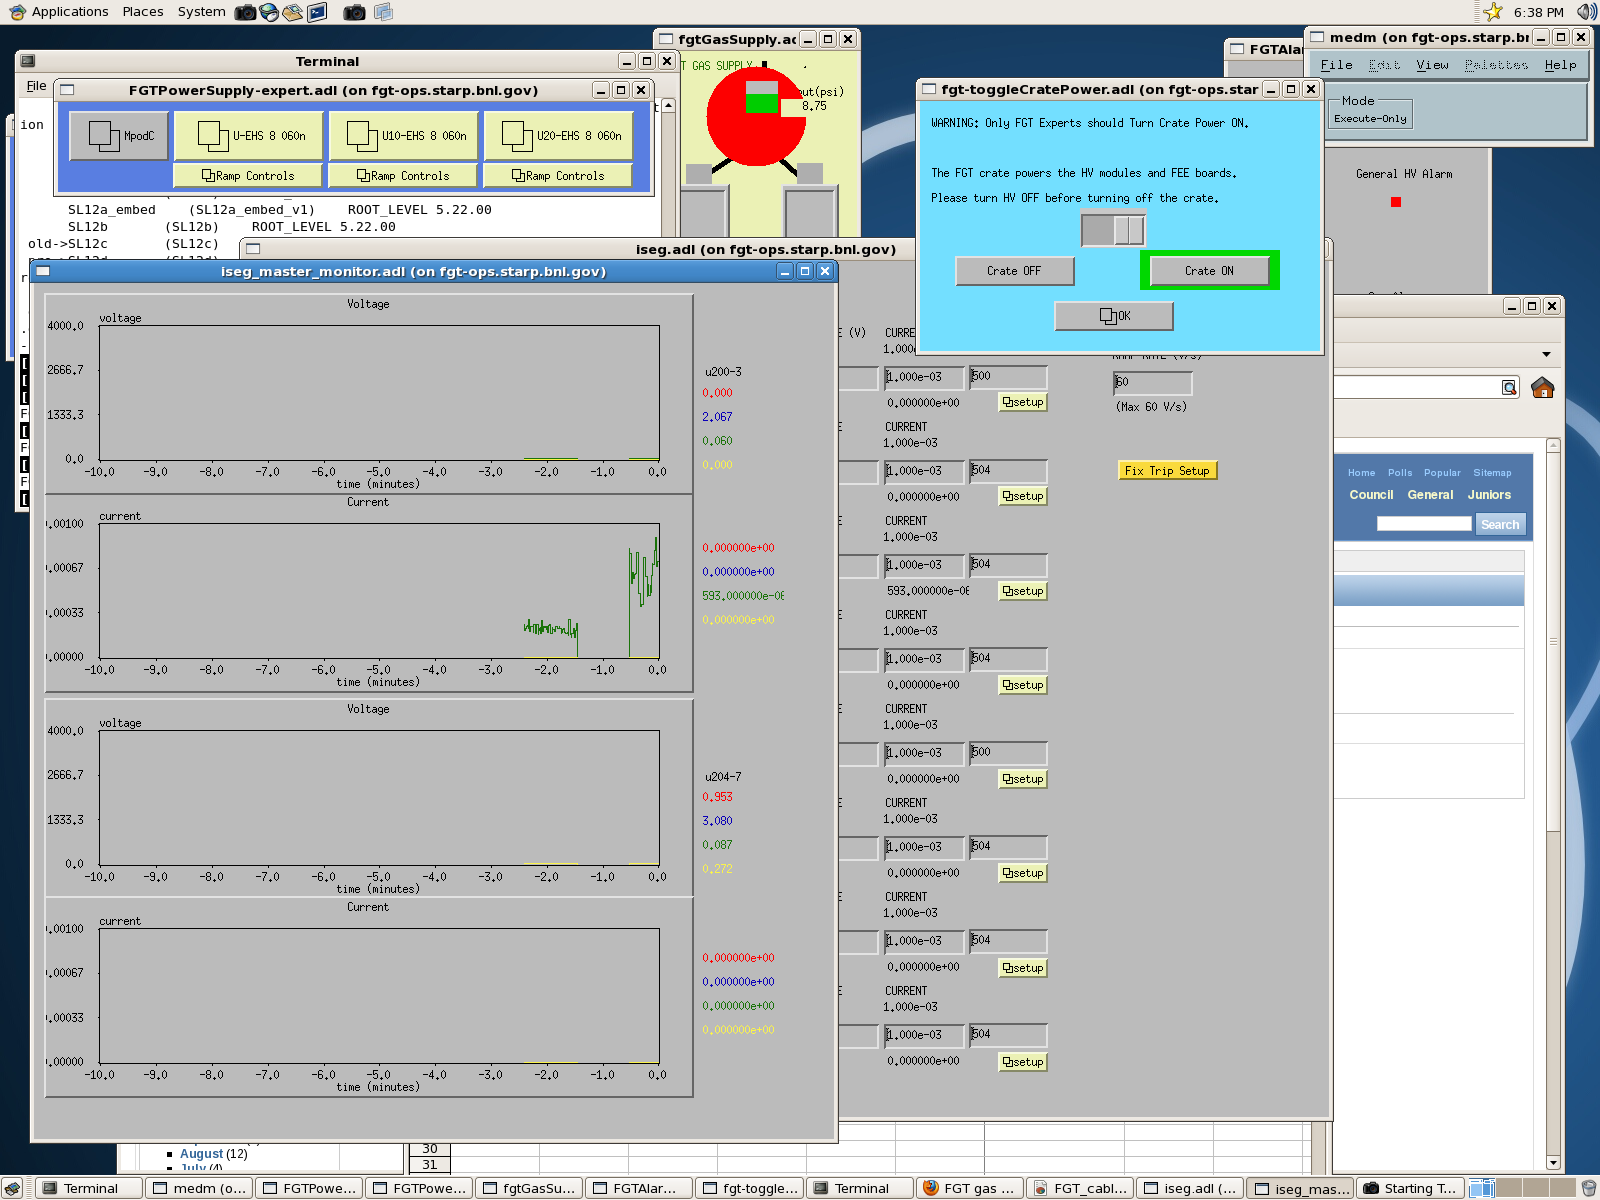Switch to Starting T... taskbar window
Screen dimensions: 1600x1200
[x=1410, y=1188]
